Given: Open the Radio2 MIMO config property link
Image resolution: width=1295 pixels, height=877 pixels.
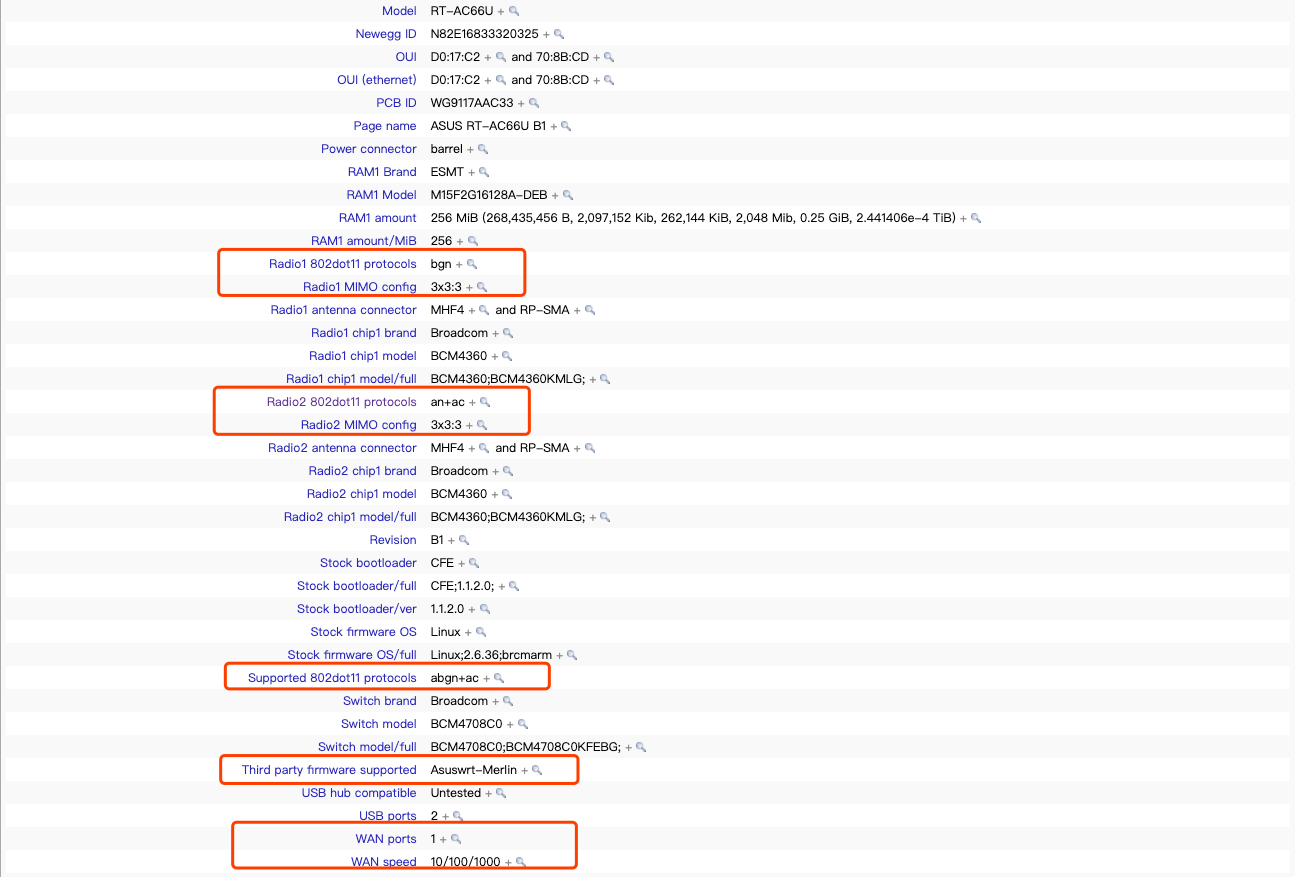Looking at the screenshot, I should [359, 425].
